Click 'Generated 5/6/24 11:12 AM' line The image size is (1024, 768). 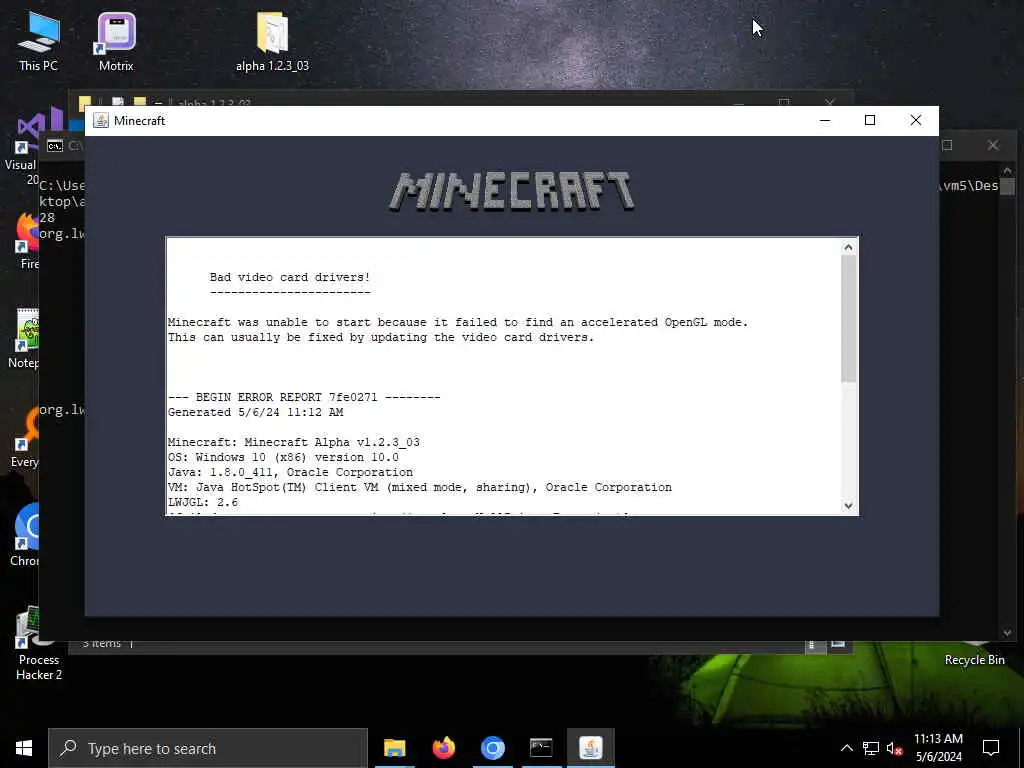(x=255, y=412)
